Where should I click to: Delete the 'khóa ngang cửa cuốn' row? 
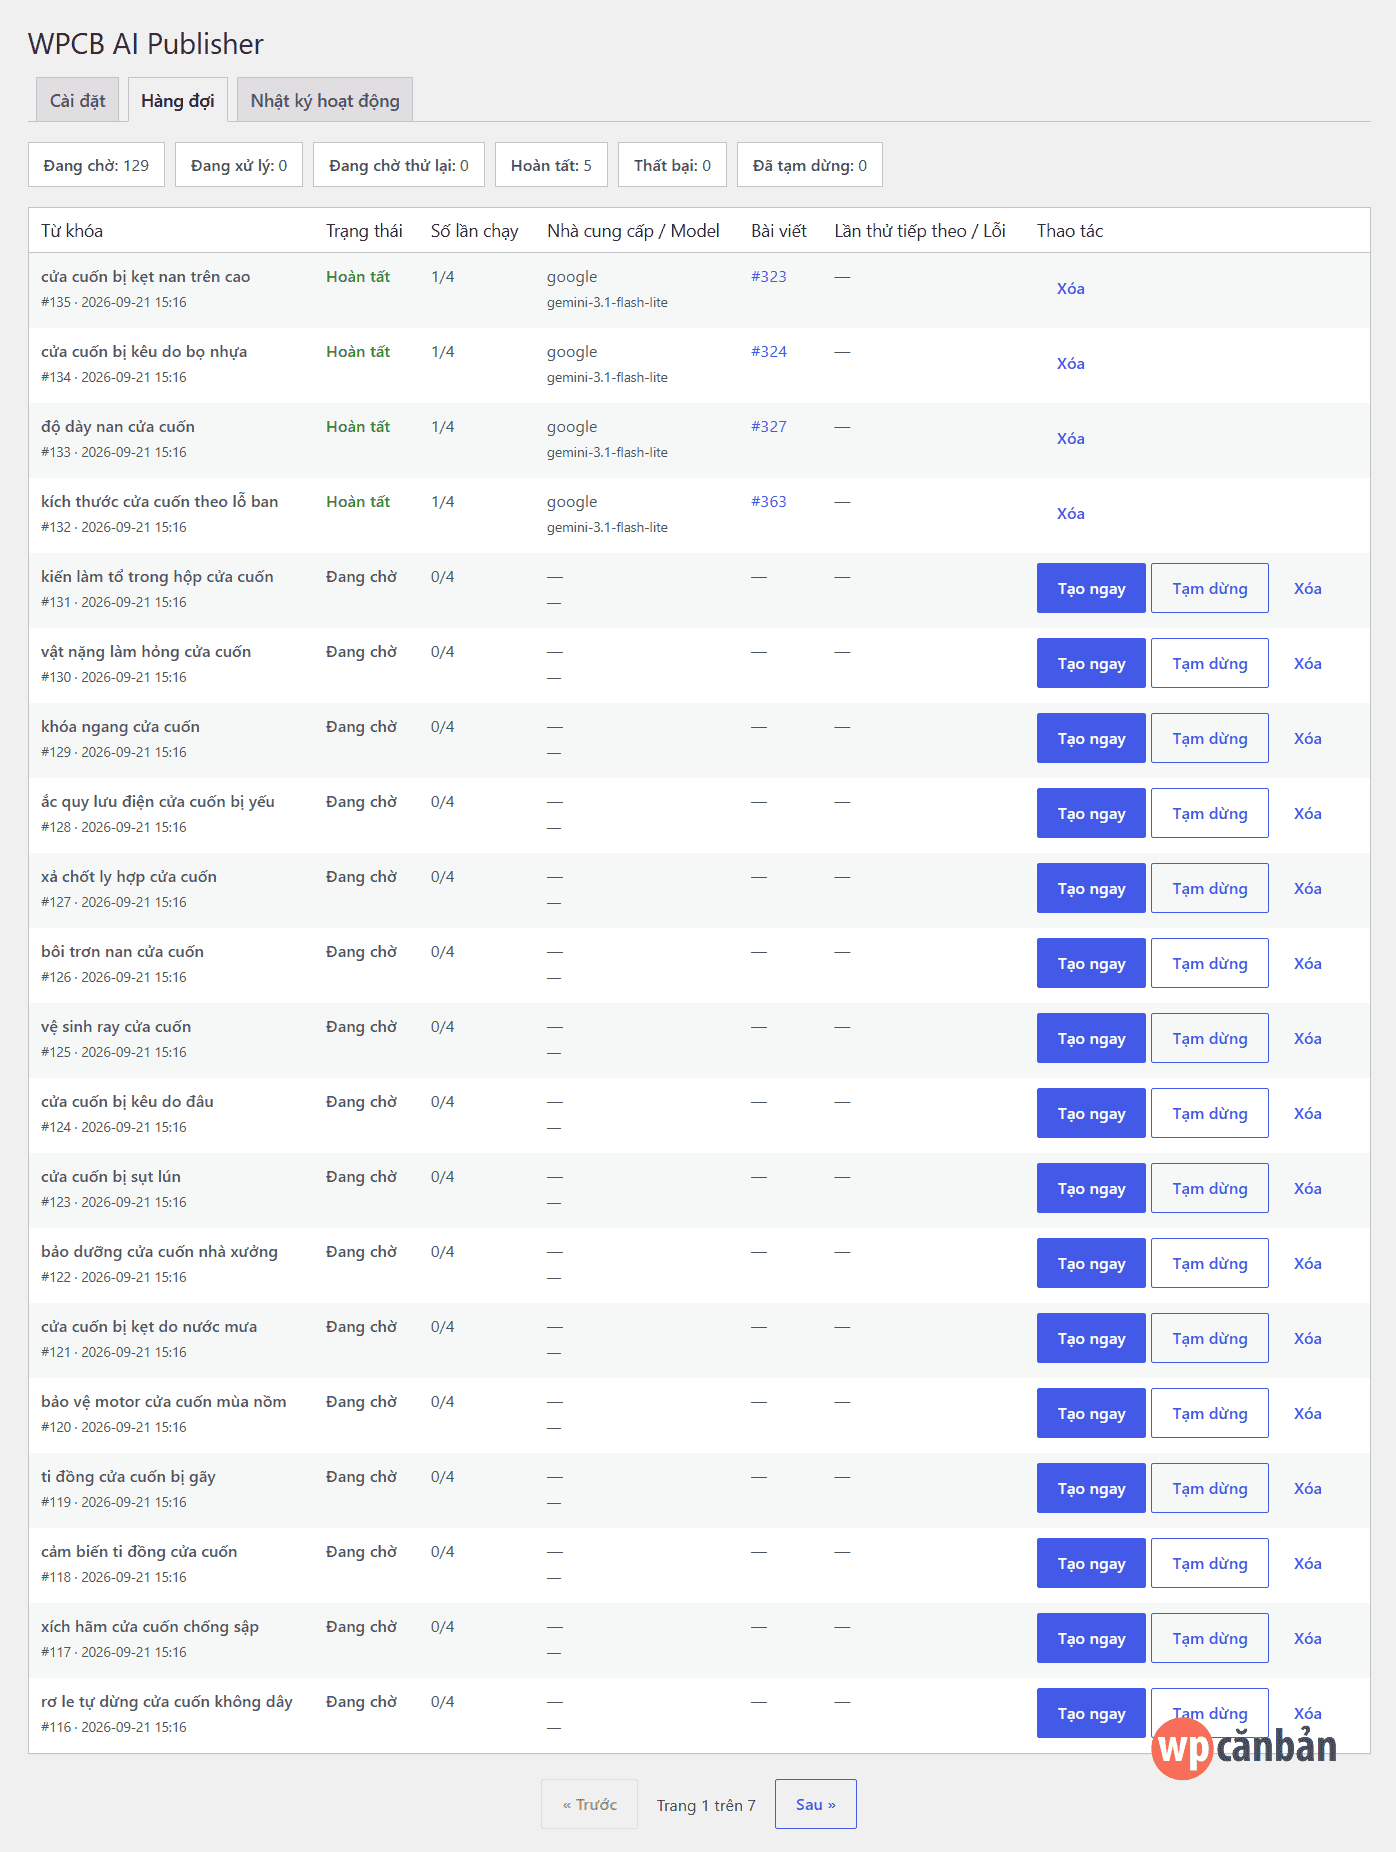coord(1308,739)
